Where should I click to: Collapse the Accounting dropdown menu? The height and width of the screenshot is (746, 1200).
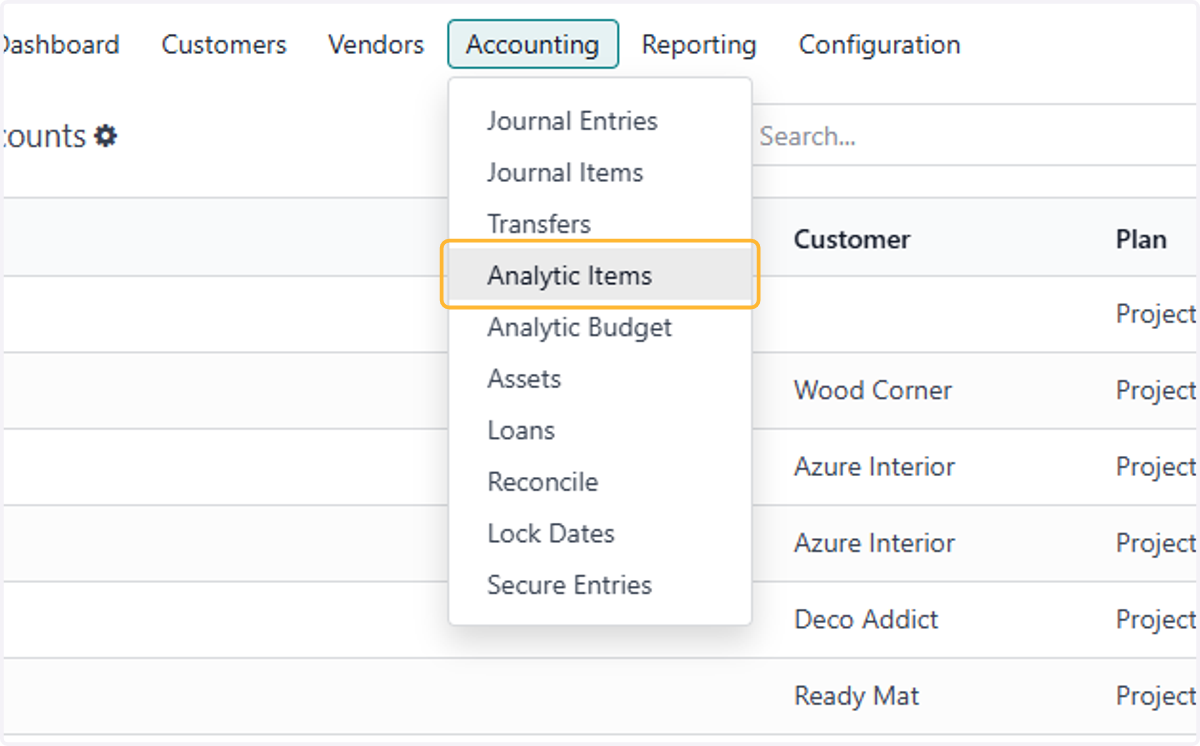pos(533,45)
